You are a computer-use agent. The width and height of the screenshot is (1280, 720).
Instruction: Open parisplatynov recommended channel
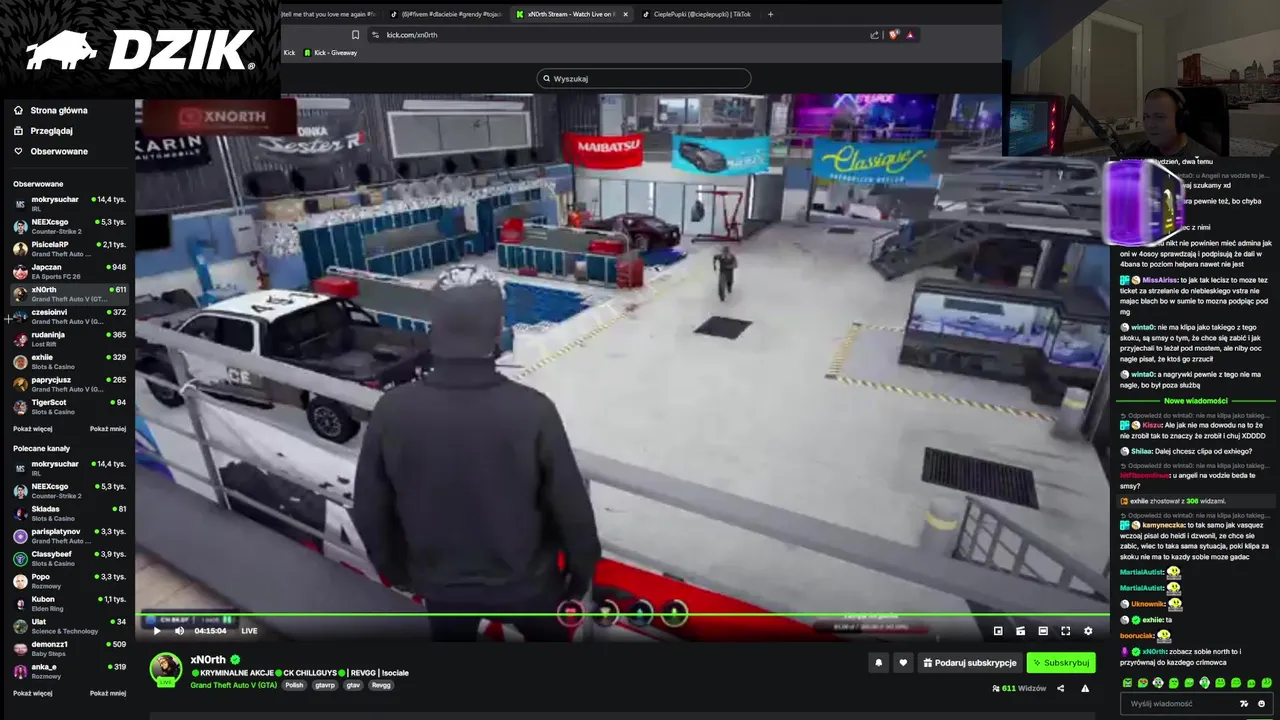pyautogui.click(x=69, y=536)
